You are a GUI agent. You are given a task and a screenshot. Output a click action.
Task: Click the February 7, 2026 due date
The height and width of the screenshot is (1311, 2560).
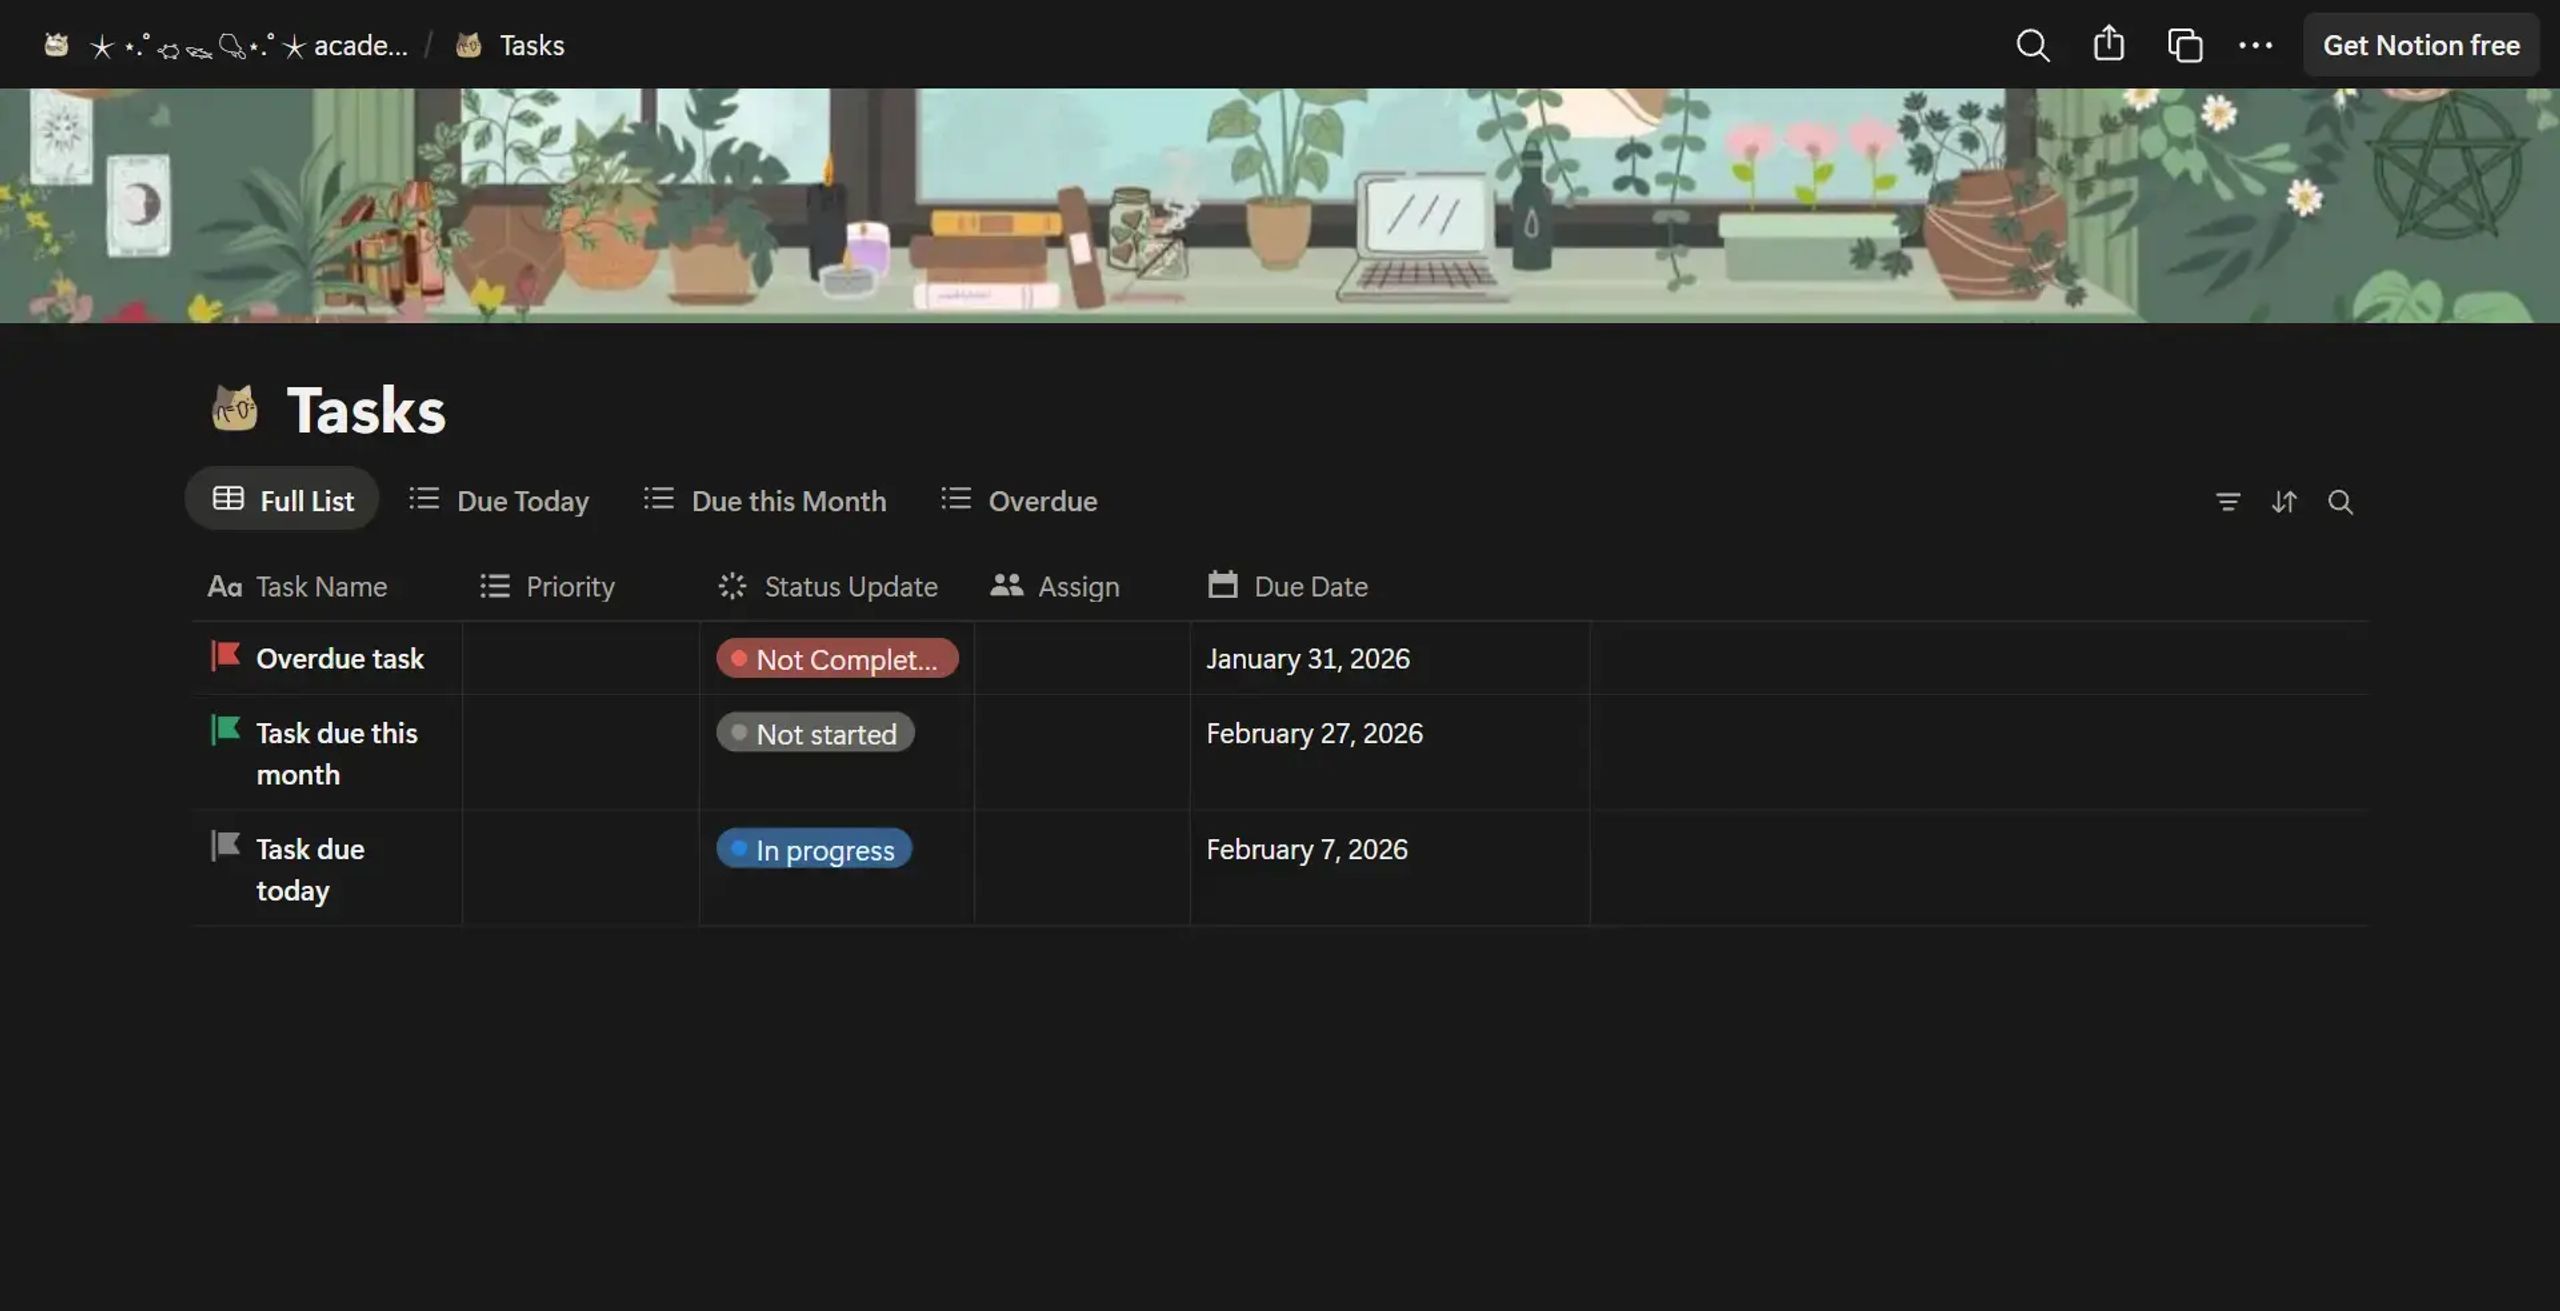click(1307, 850)
